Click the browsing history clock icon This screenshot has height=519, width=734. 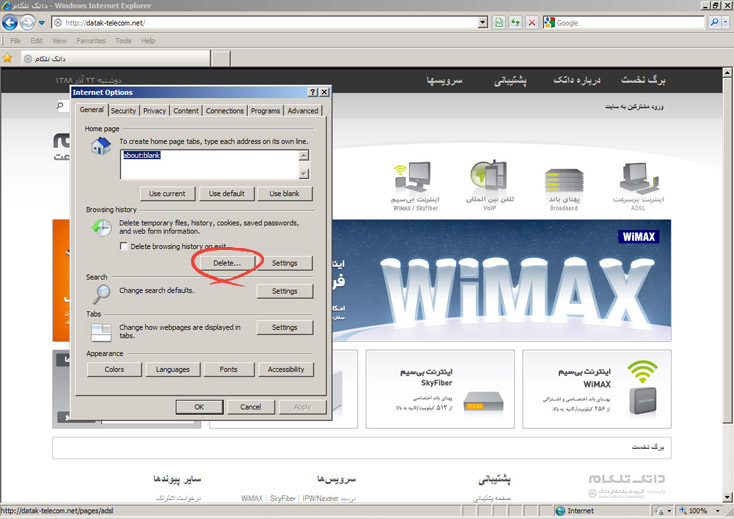tap(101, 228)
